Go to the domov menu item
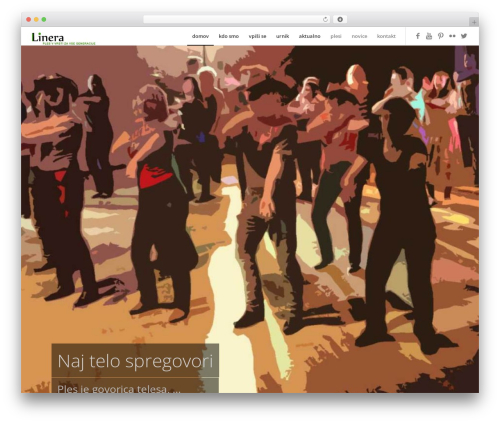500x423 pixels. (x=200, y=36)
